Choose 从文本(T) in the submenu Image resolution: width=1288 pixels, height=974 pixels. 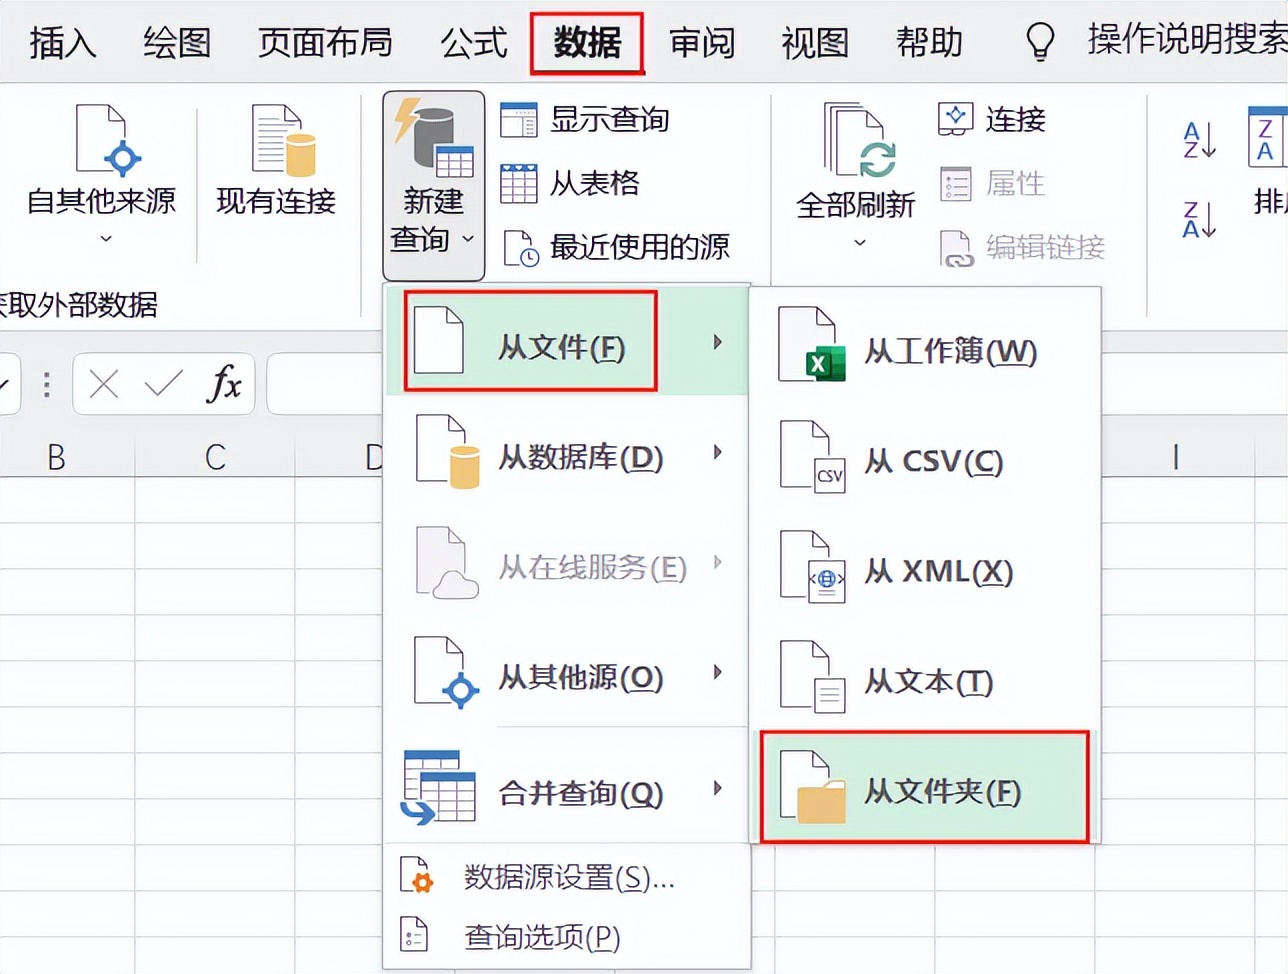(925, 678)
